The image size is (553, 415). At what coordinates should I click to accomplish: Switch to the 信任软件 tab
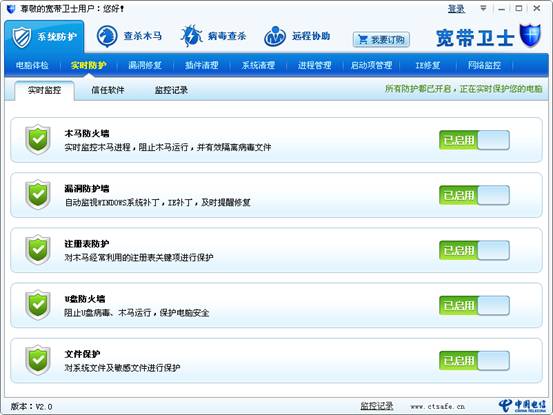[x=108, y=90]
